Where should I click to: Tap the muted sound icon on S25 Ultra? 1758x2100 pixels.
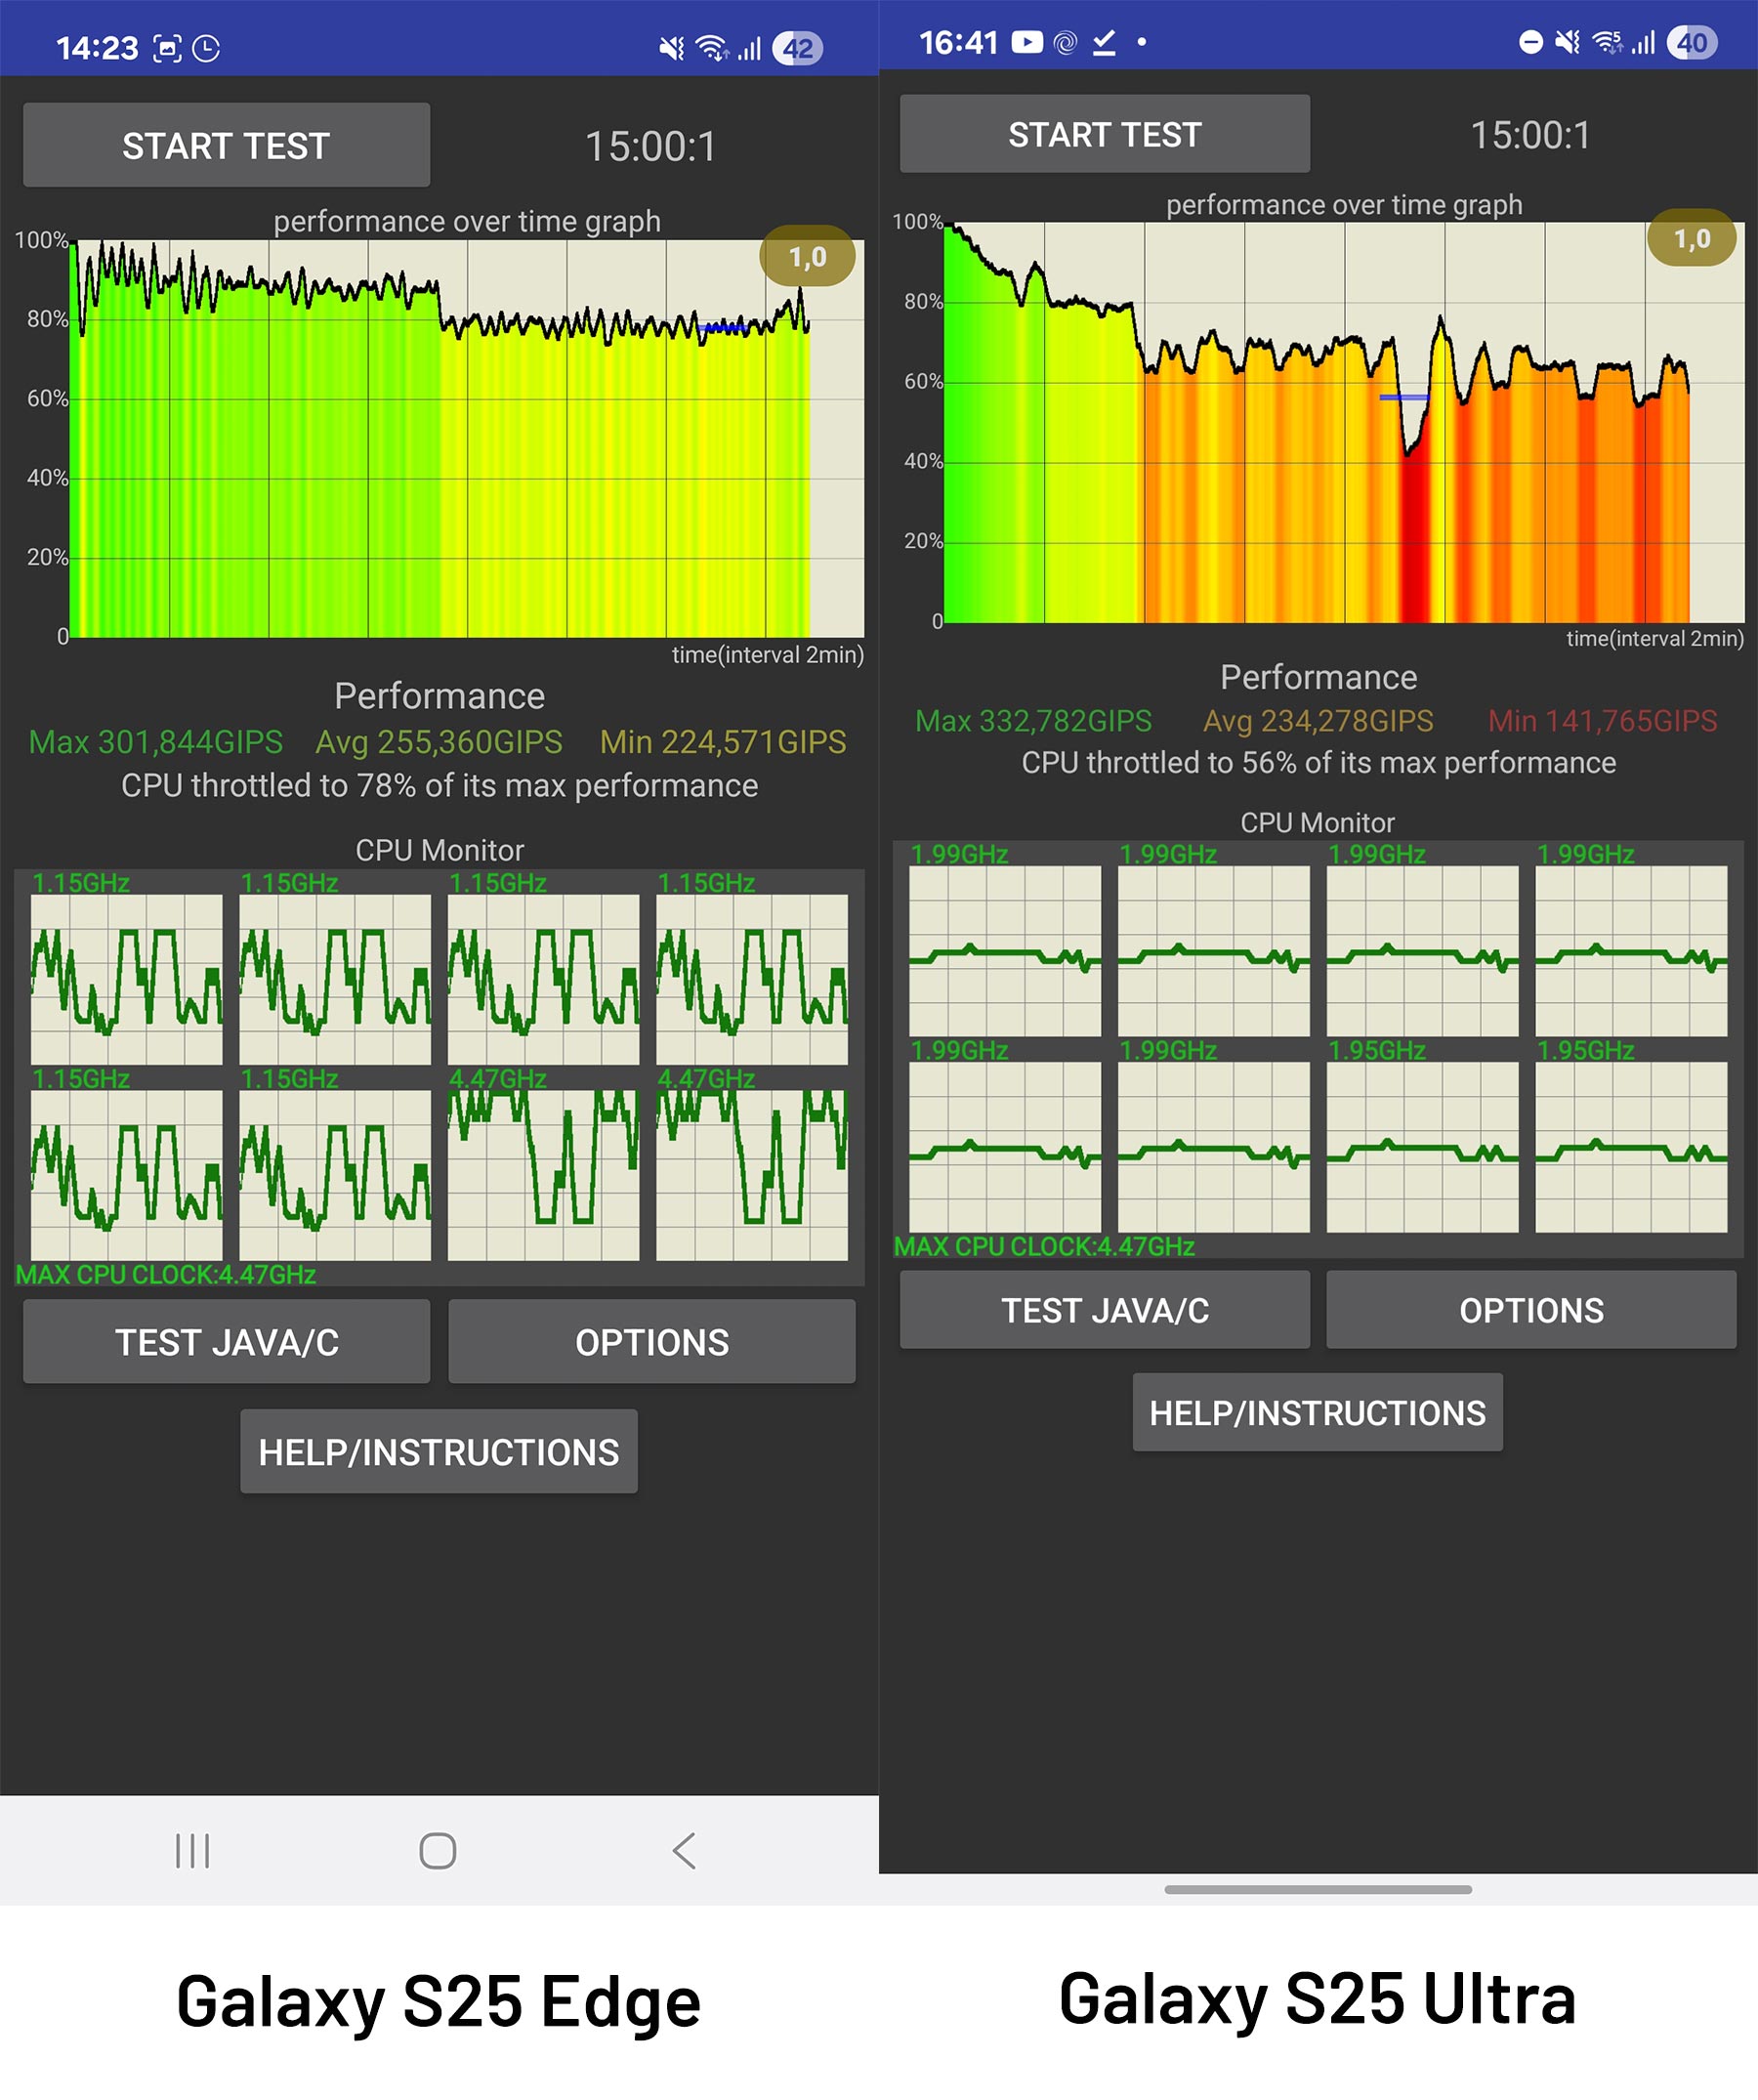pos(1568,42)
